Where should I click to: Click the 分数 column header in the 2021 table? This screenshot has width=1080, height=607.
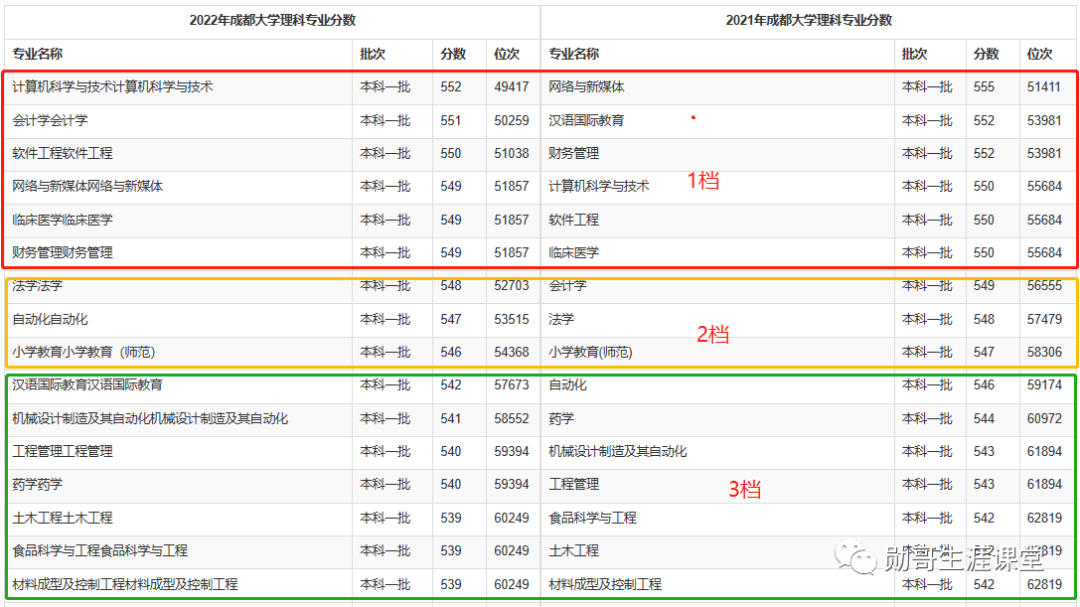[986, 54]
